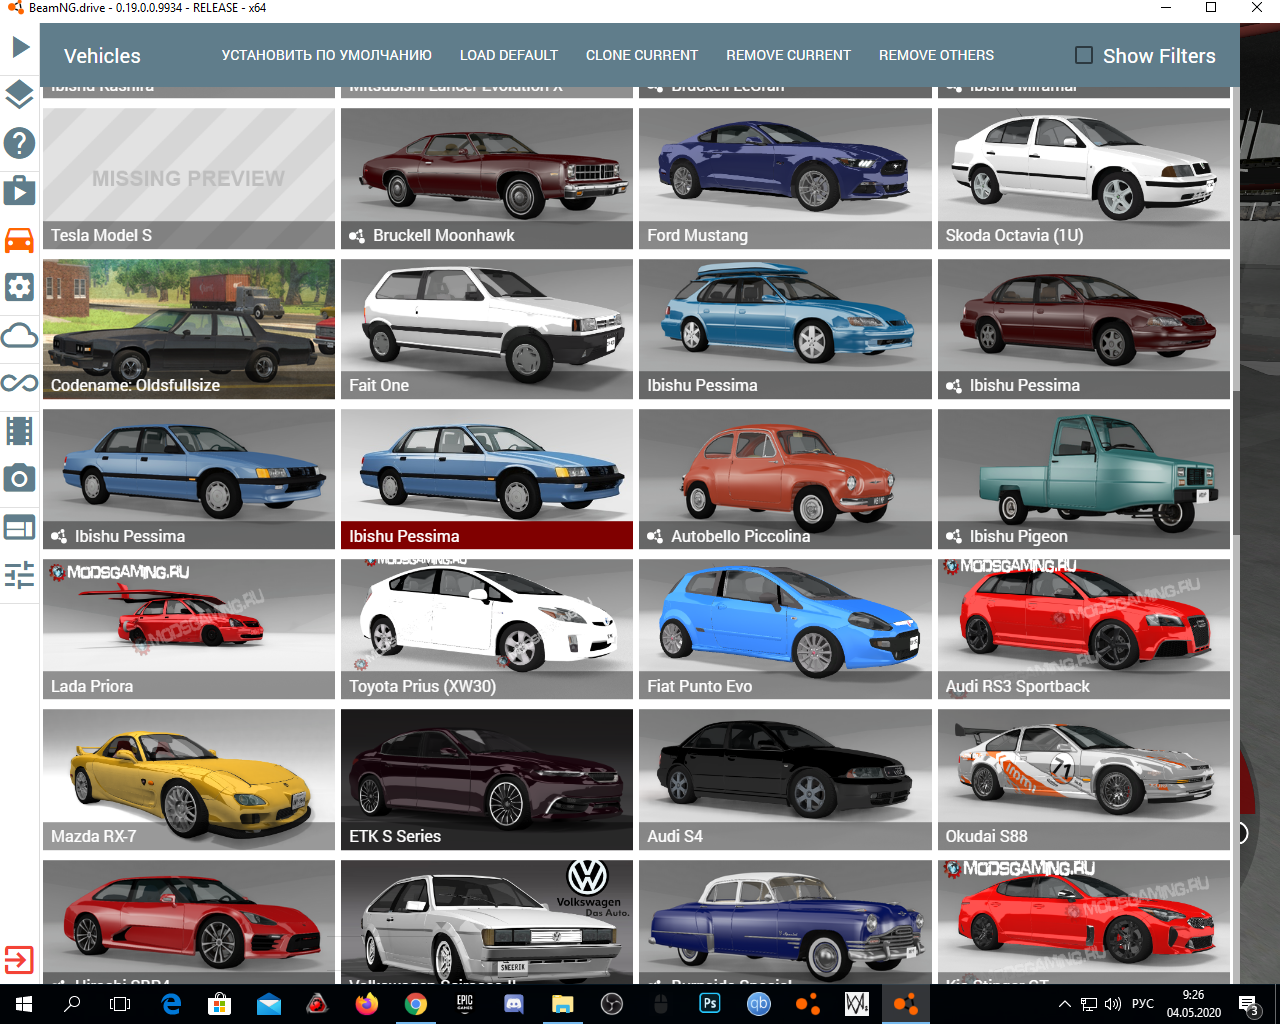Screen dimensions: 1280x1024
Task: Click the orange exit icon in sidebar
Action: (x=19, y=960)
